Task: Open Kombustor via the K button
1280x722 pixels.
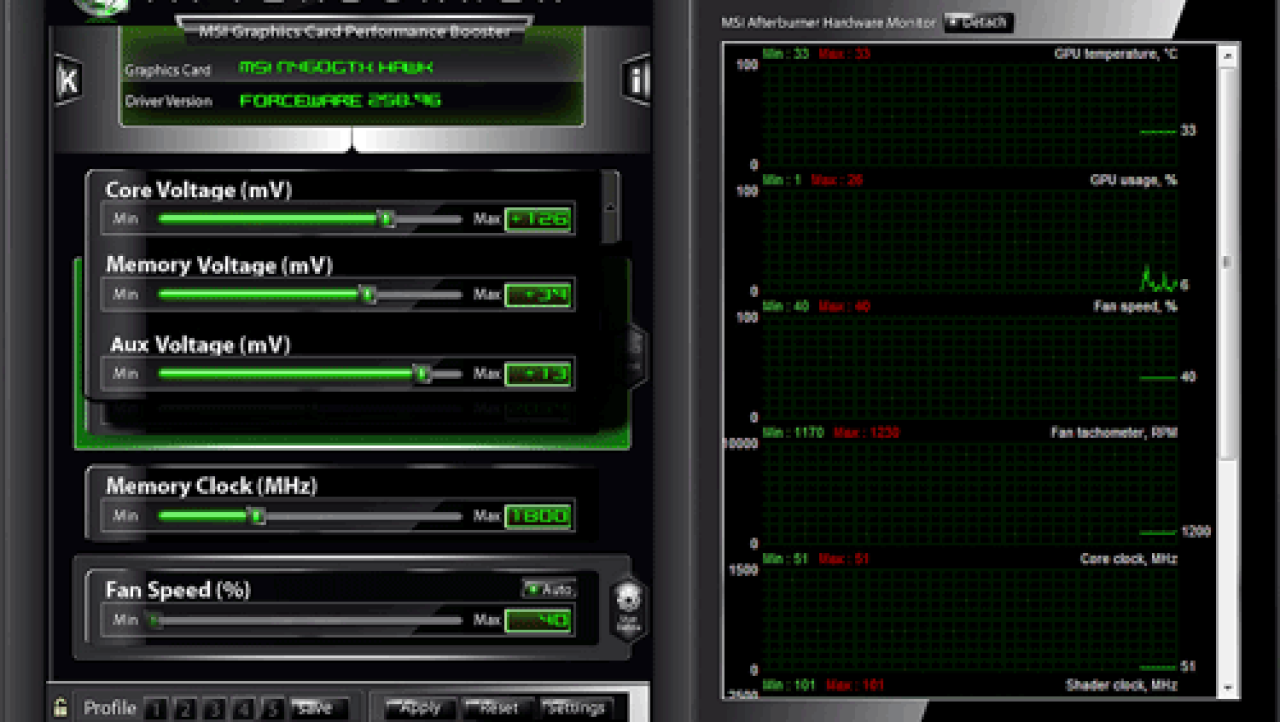Action: click(x=67, y=81)
